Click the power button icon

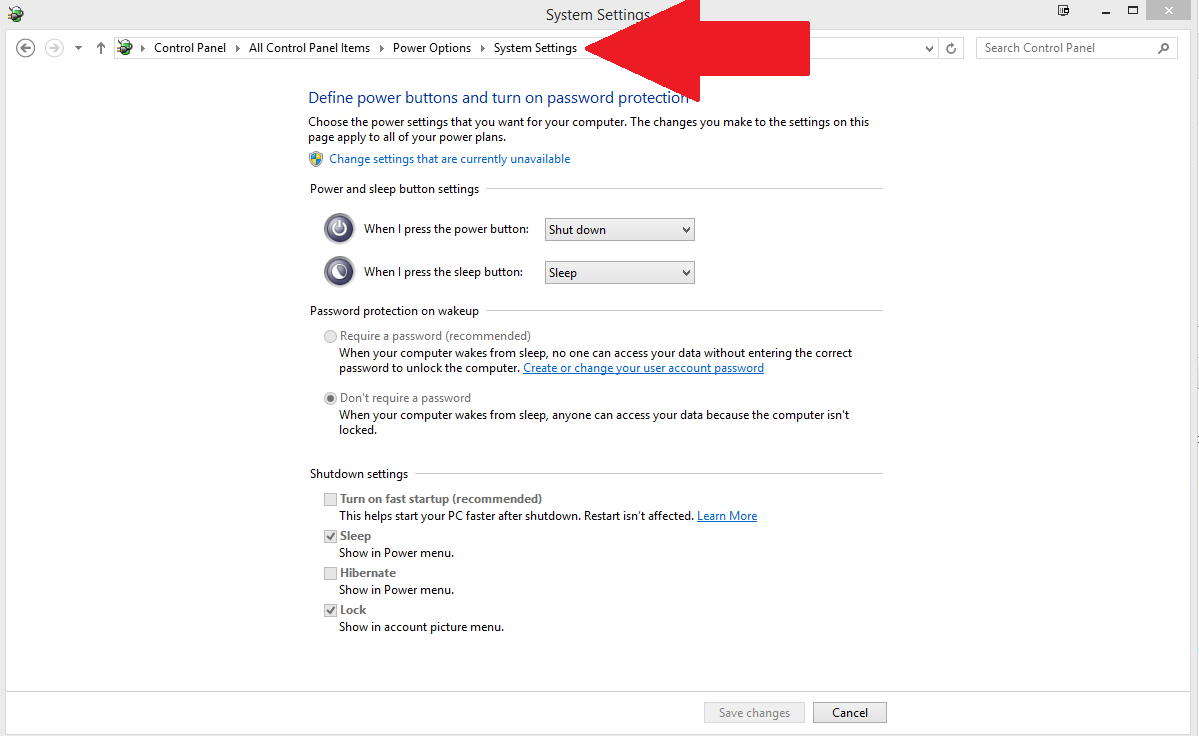(x=339, y=229)
